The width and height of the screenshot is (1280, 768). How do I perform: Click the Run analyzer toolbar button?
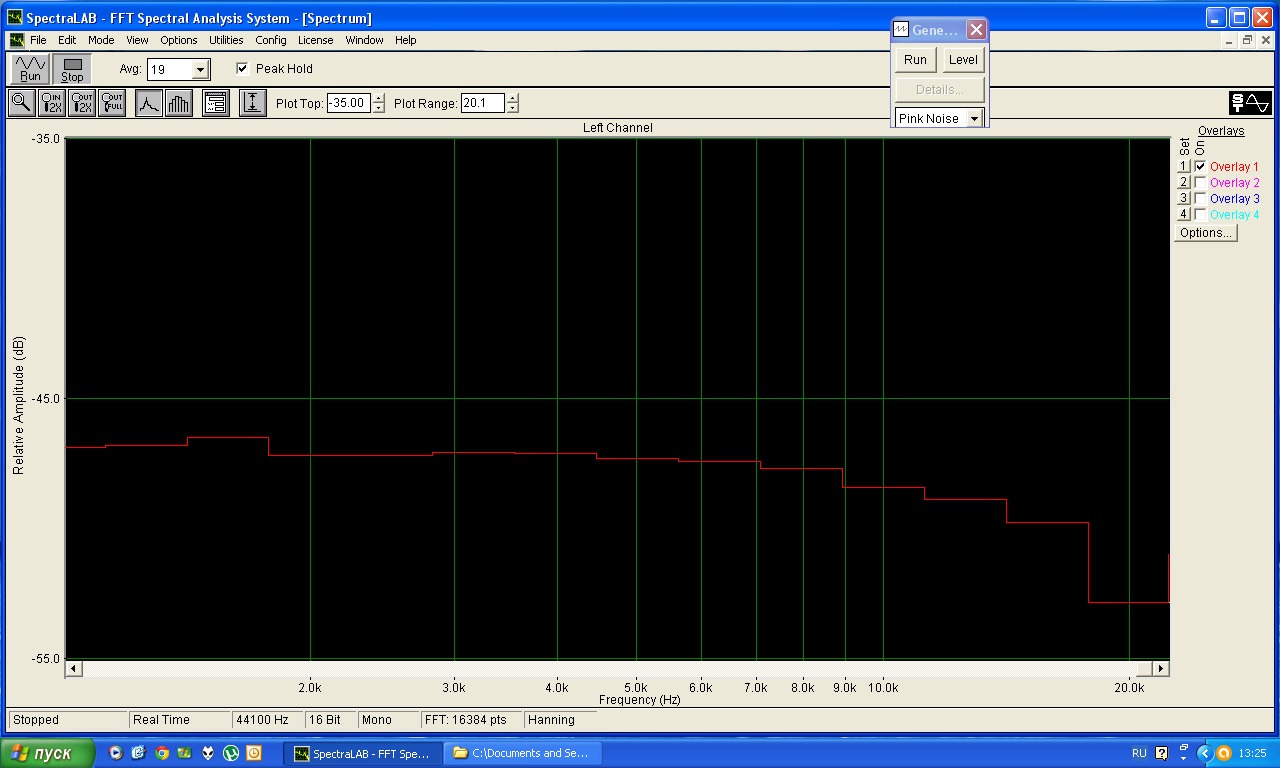(x=30, y=69)
